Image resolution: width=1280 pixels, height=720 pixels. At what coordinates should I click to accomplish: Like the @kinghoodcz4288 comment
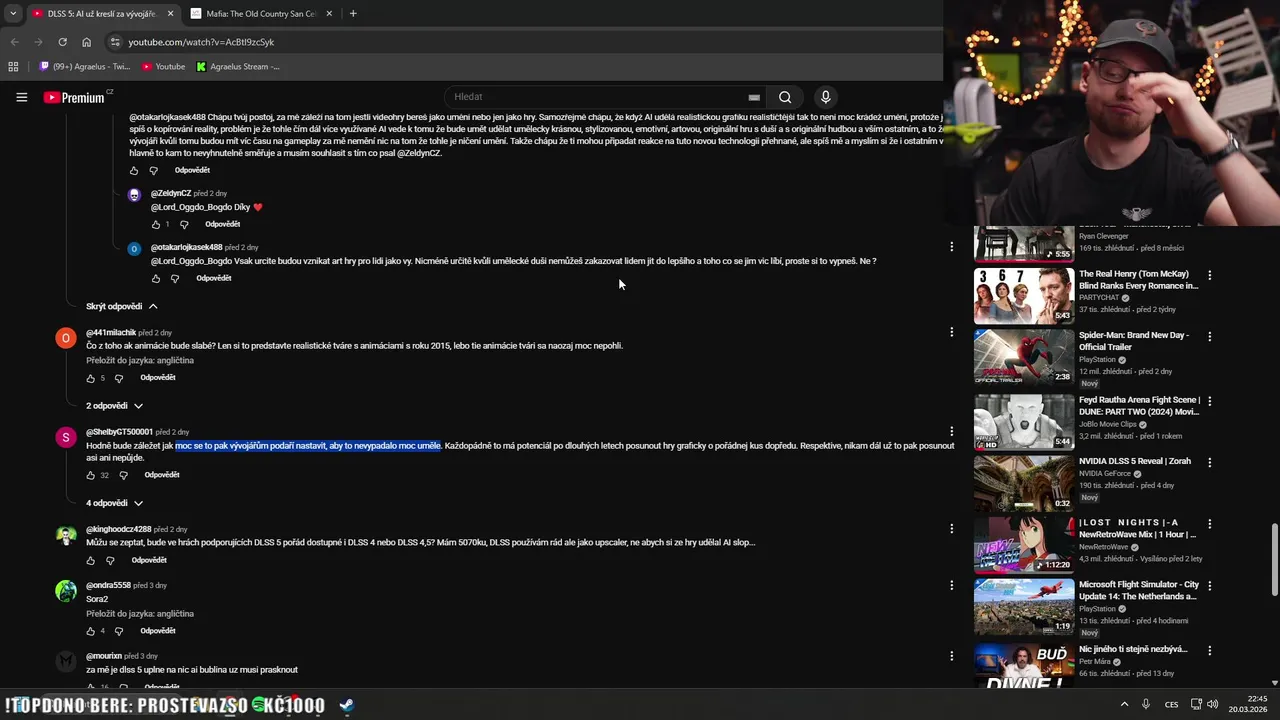(x=91, y=560)
